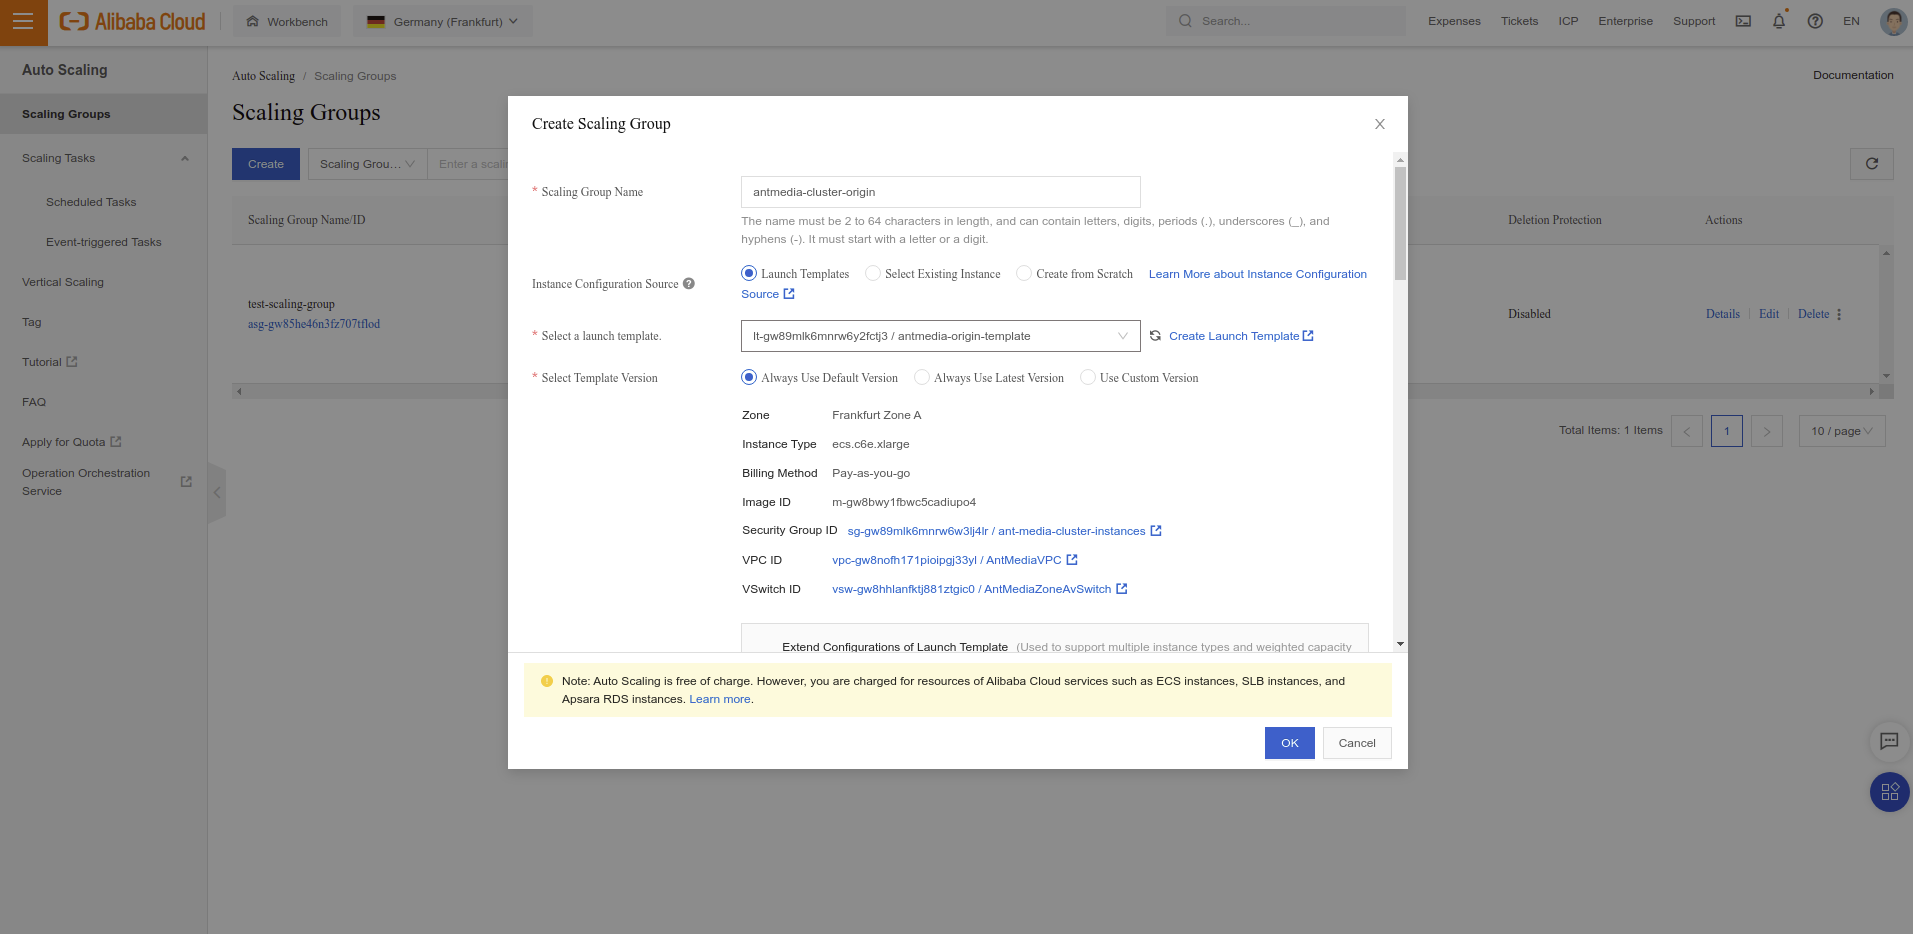Viewport: 1913px width, 934px height.
Task: Choose Use Custom Version radio
Action: 1087,377
